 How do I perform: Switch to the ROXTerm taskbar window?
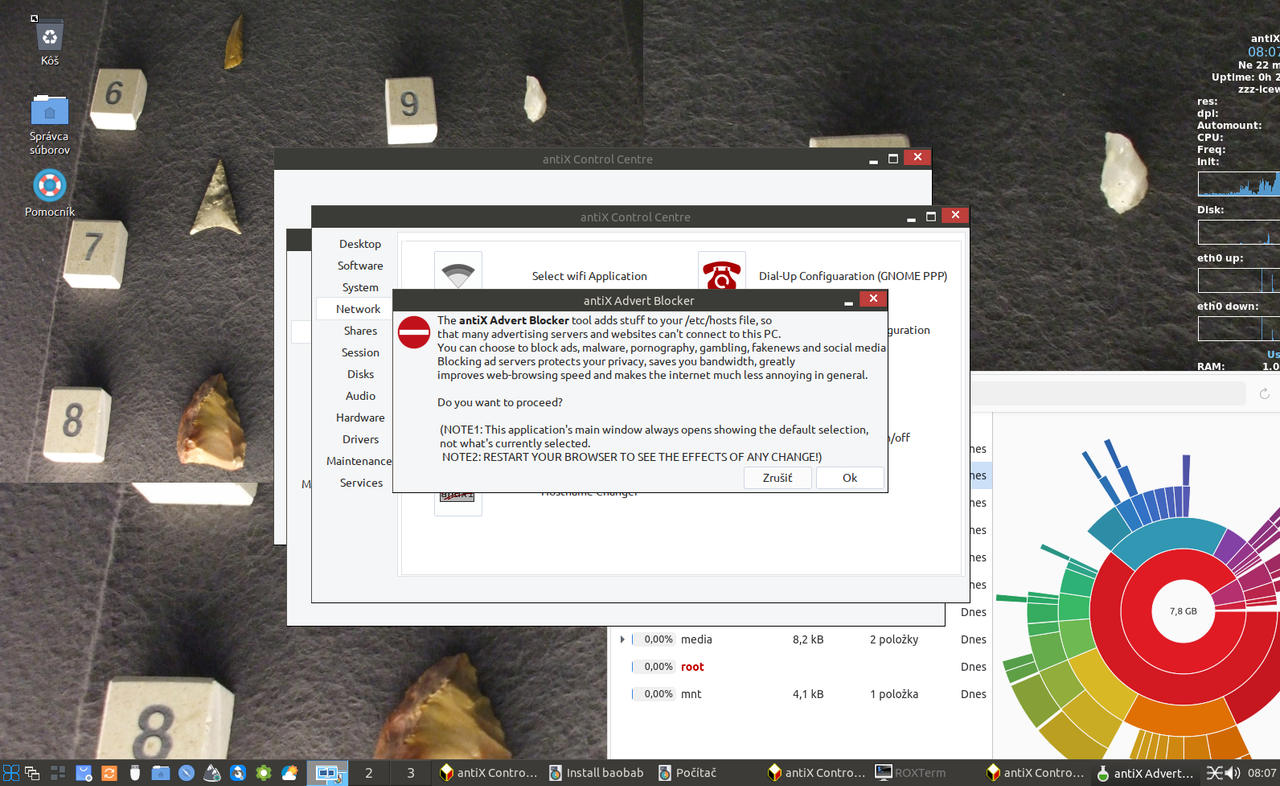point(925,773)
